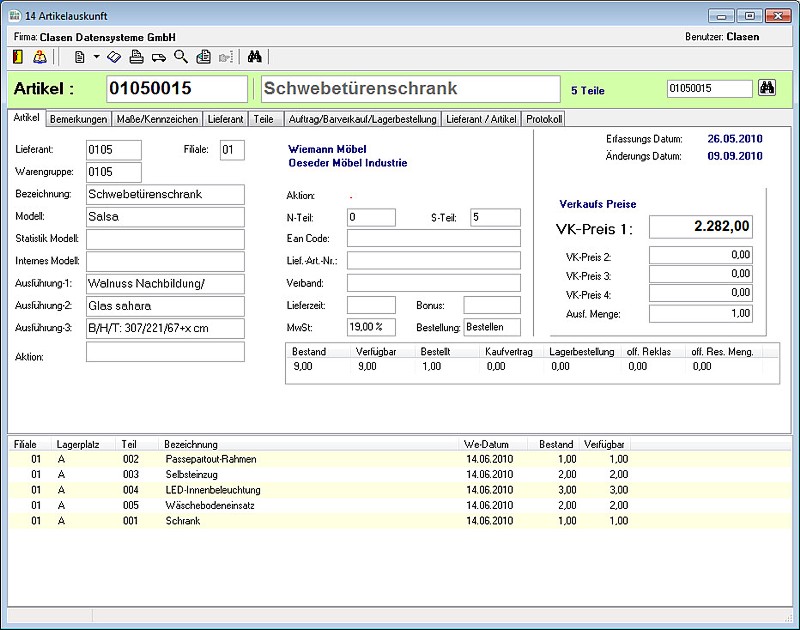Click the new document toolbar icon

(79, 57)
